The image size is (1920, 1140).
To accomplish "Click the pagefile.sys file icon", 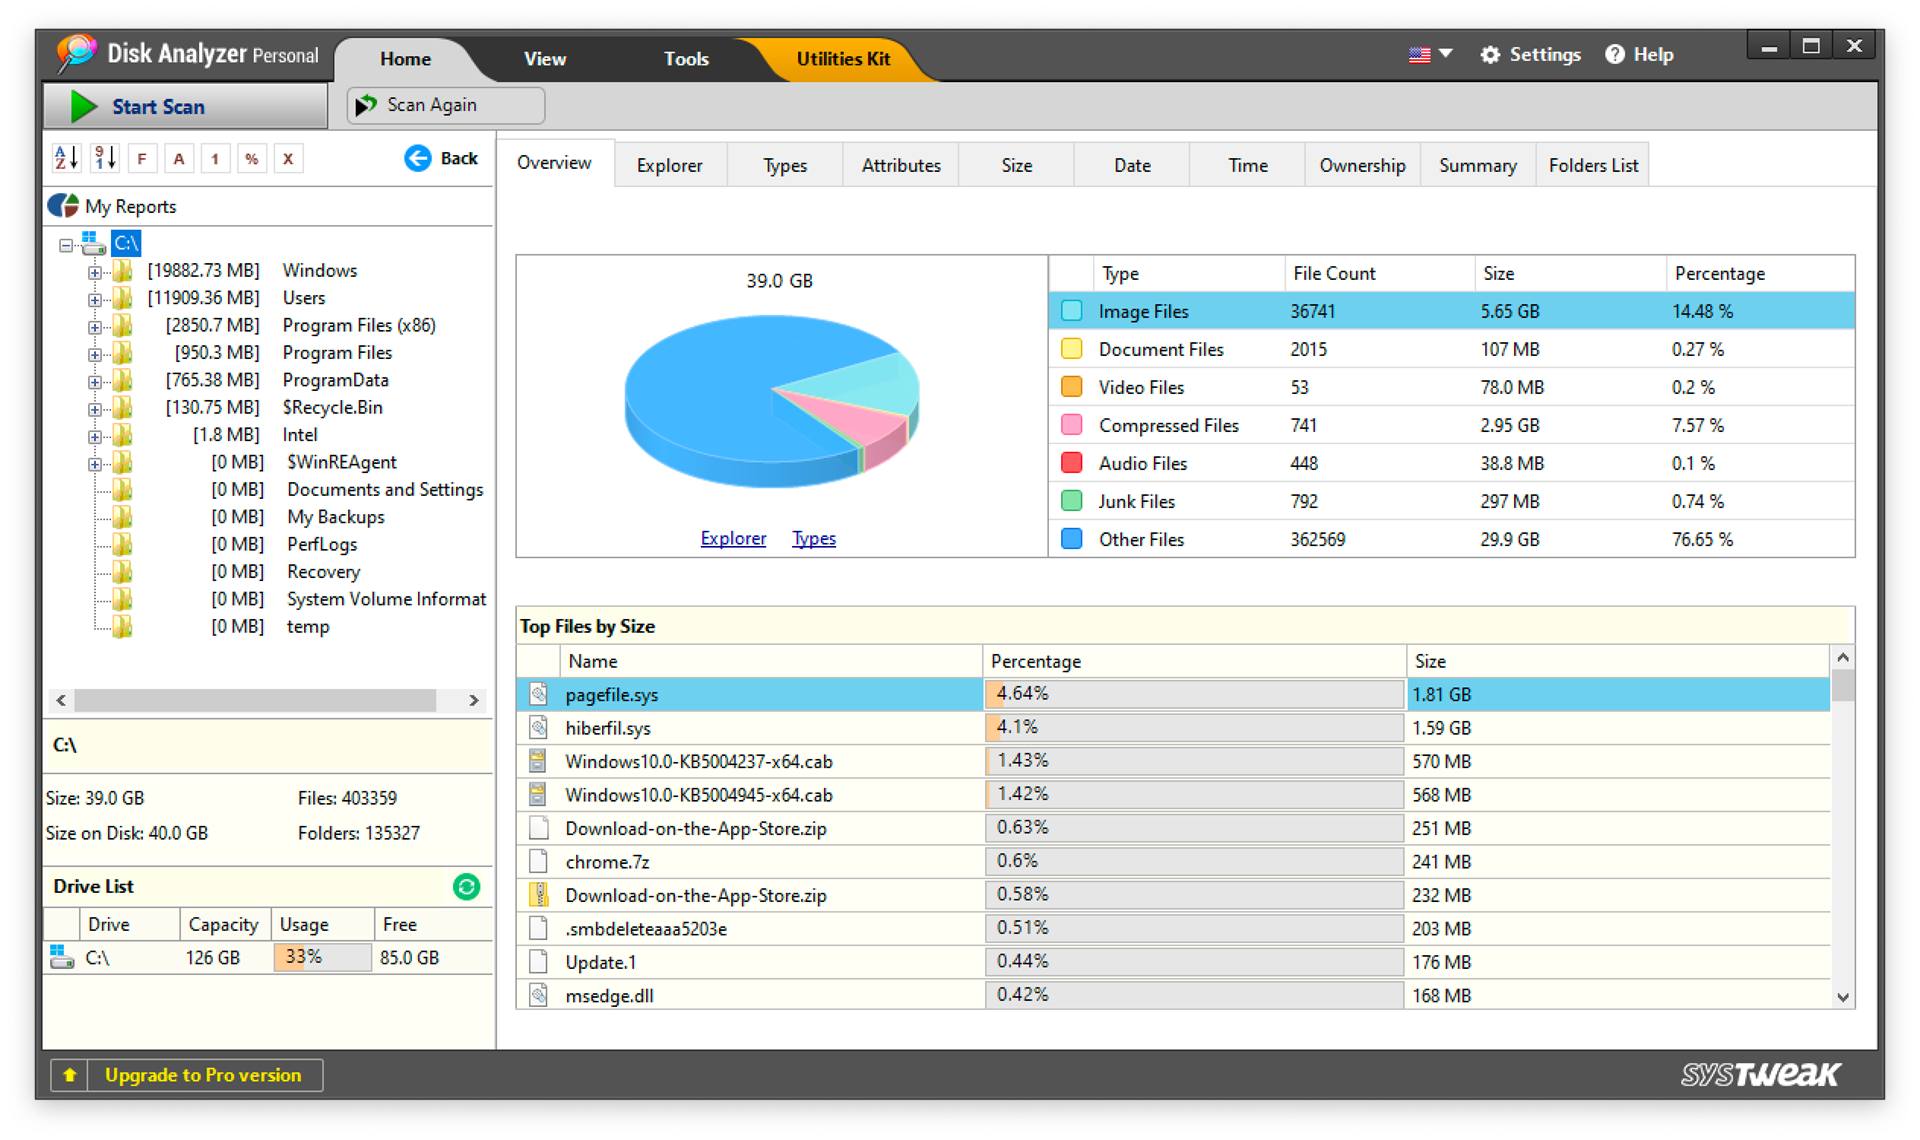I will click(x=538, y=694).
